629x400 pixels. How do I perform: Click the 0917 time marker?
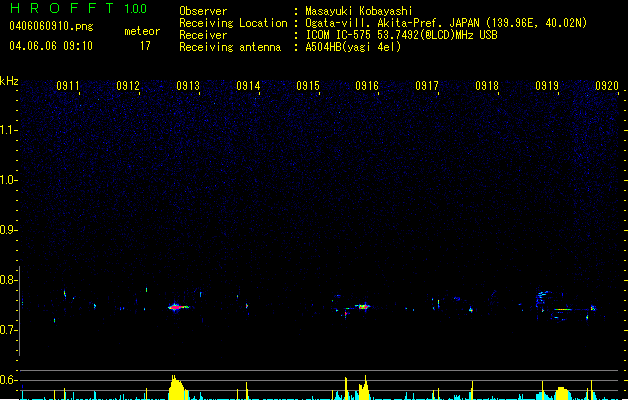(x=427, y=86)
